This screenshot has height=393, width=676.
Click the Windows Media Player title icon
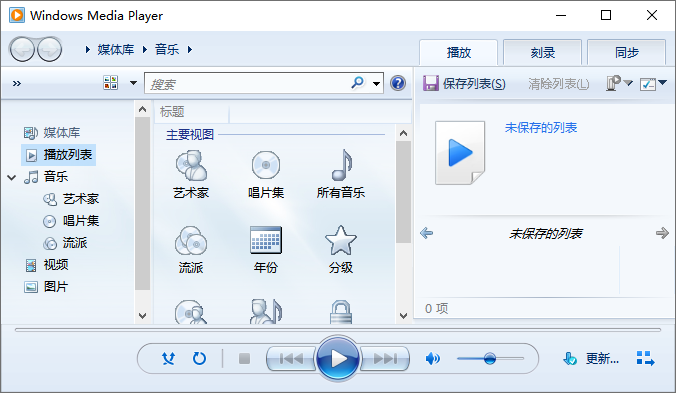coord(17,15)
